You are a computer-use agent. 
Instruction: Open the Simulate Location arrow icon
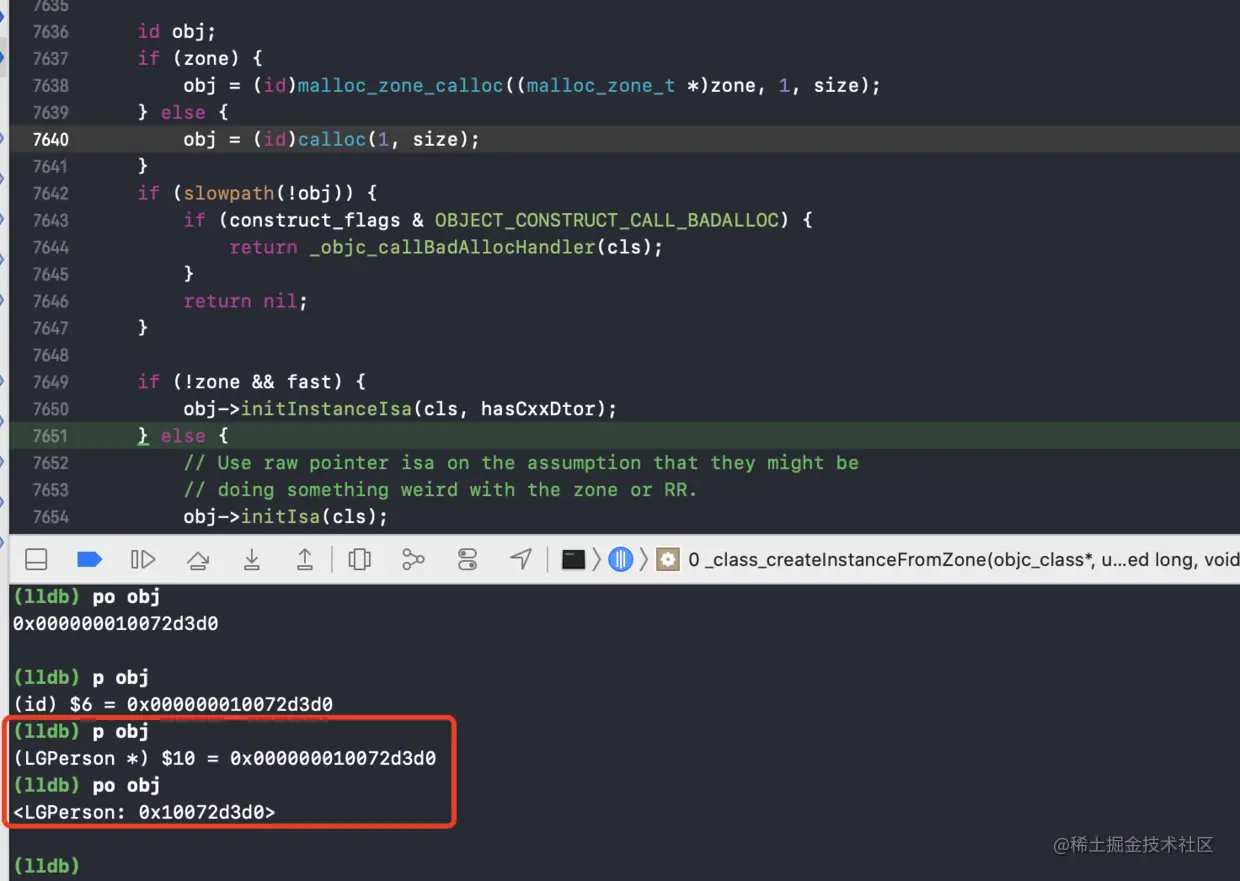pos(521,559)
